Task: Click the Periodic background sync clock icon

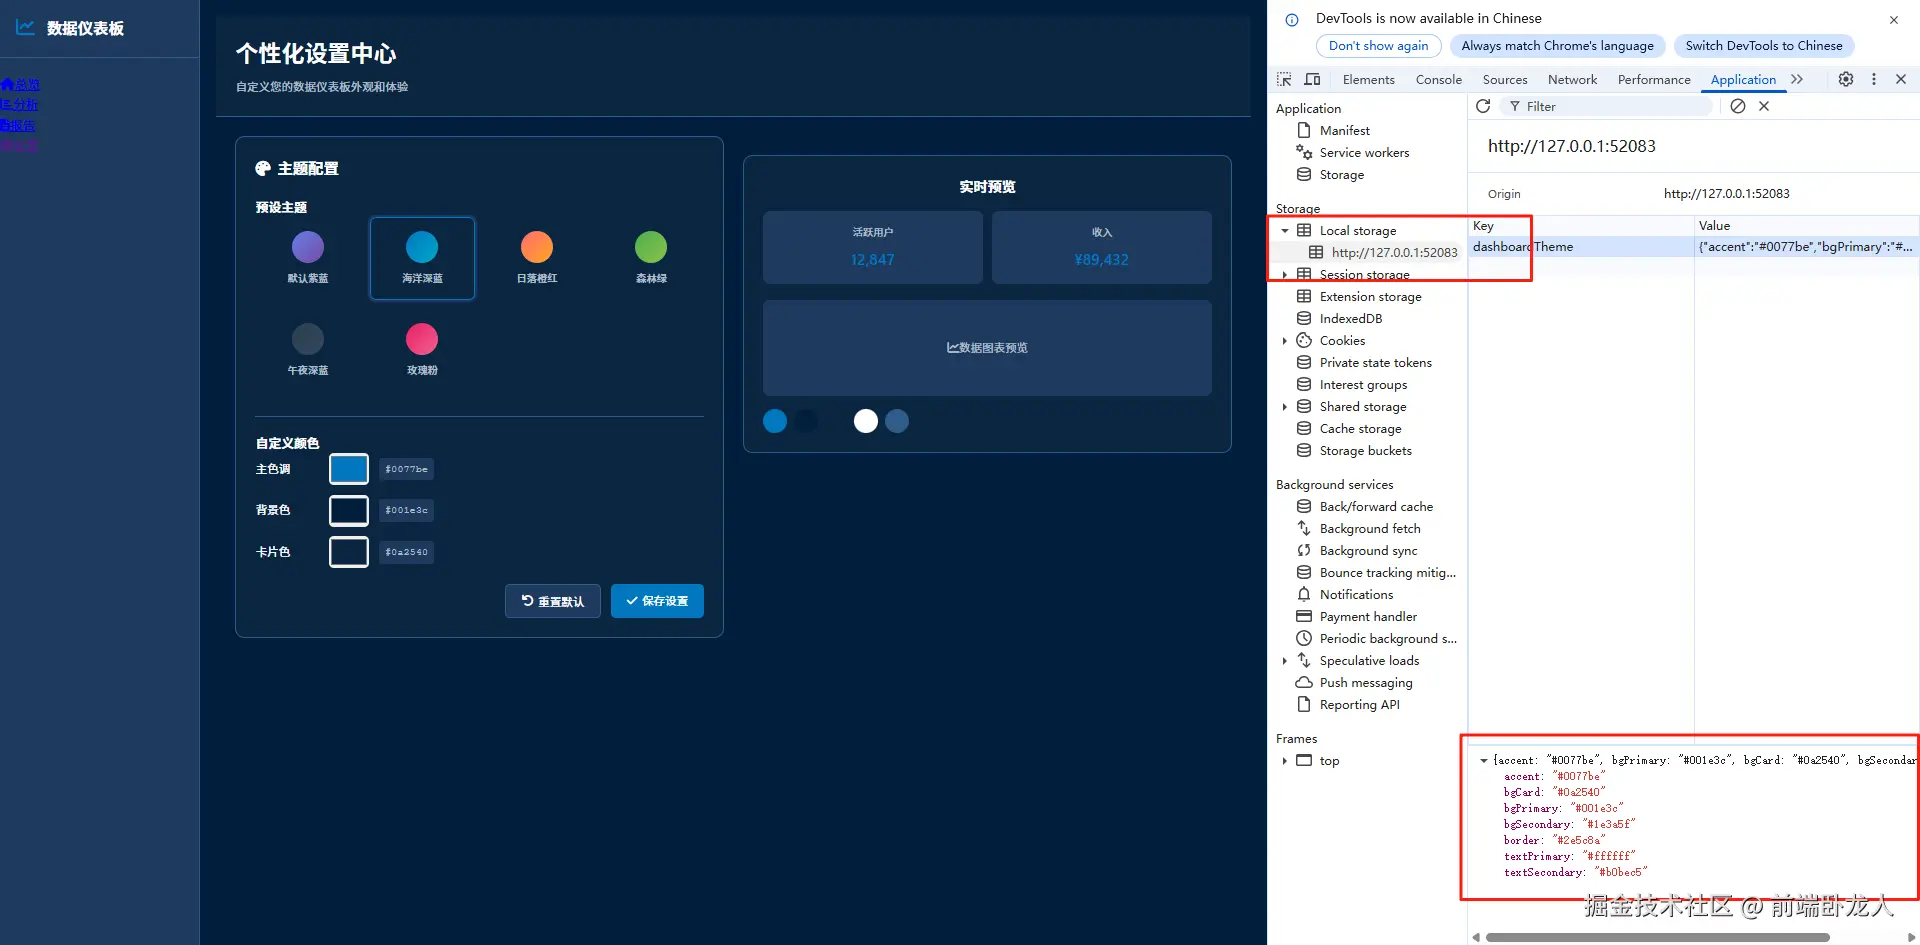Action: point(1304,638)
